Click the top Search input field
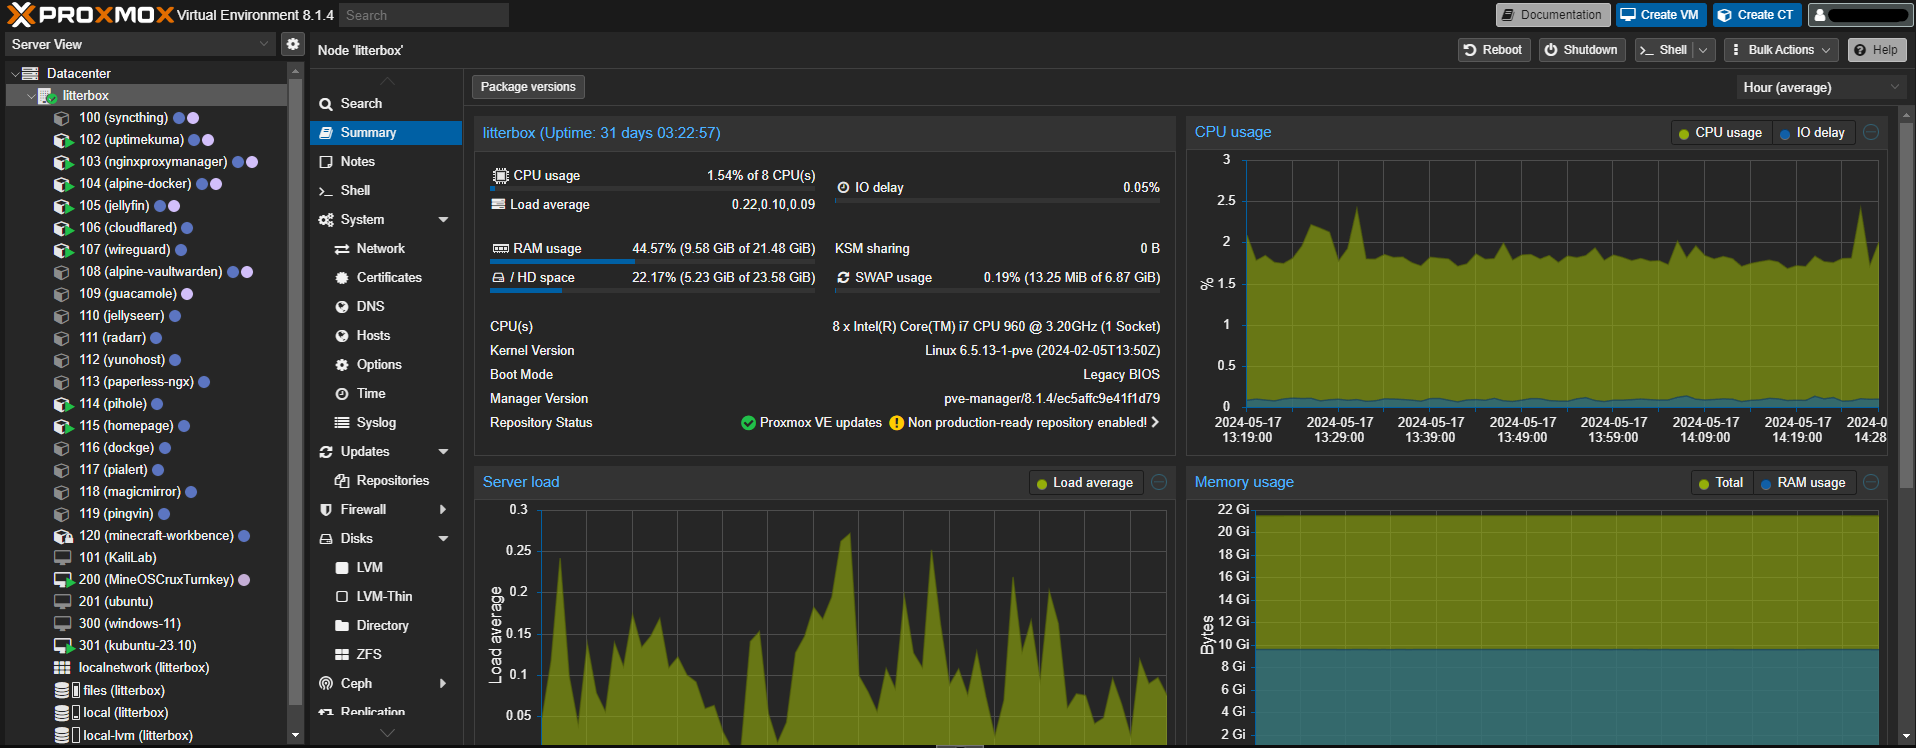1916x748 pixels. click(x=423, y=15)
